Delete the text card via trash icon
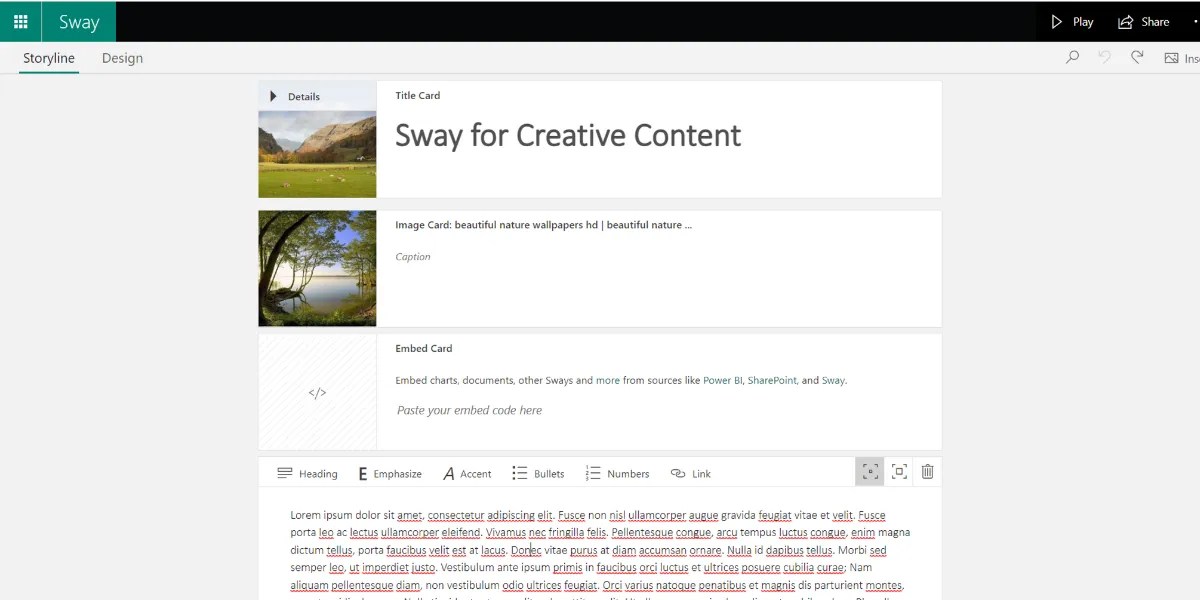1200x600 pixels. (x=927, y=471)
